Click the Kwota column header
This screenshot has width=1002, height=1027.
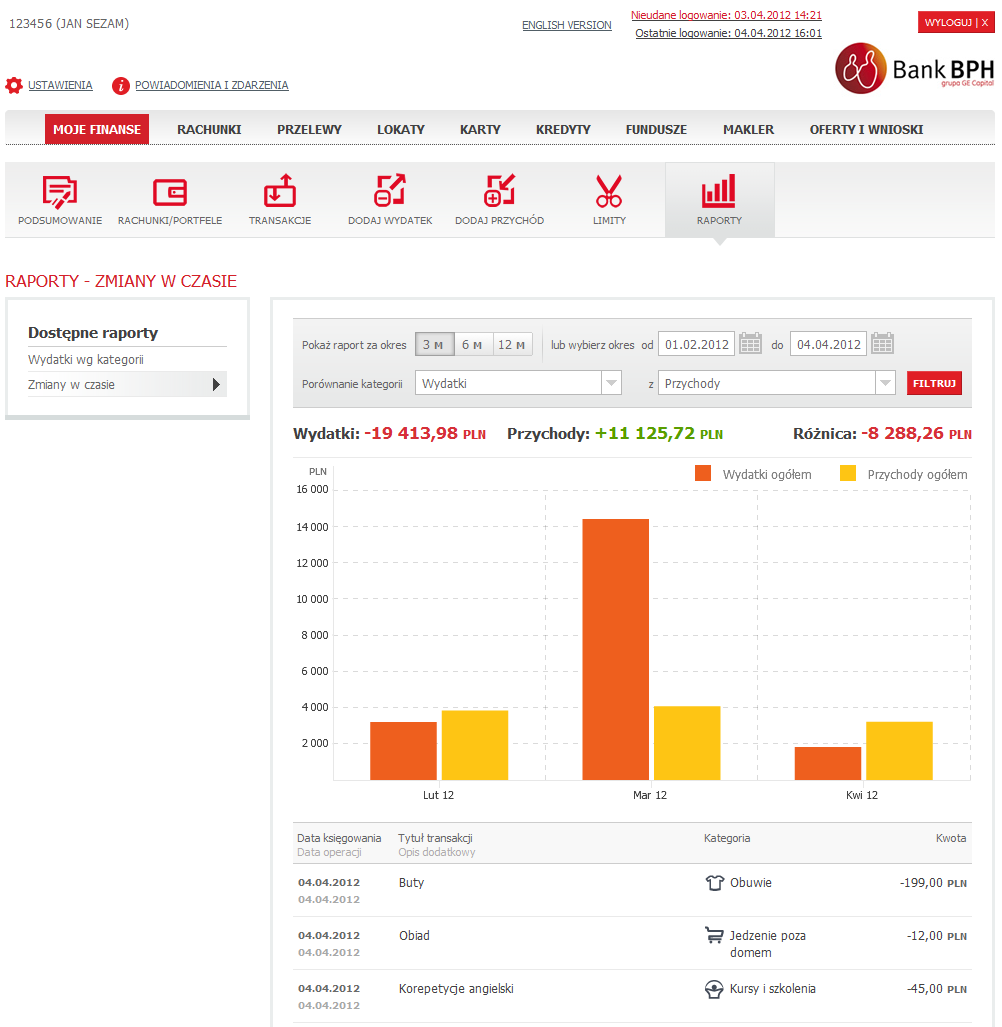pyautogui.click(x=951, y=838)
